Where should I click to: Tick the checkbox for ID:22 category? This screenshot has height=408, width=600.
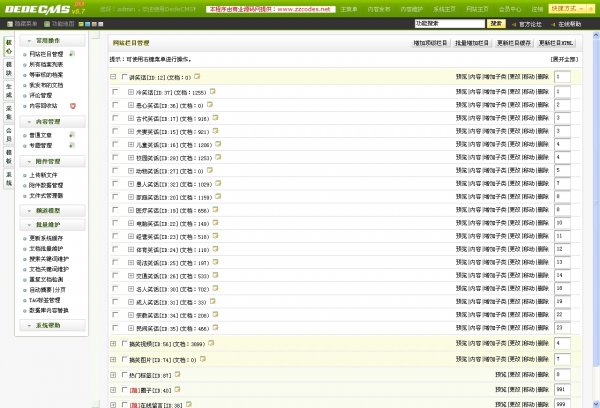pos(115,222)
